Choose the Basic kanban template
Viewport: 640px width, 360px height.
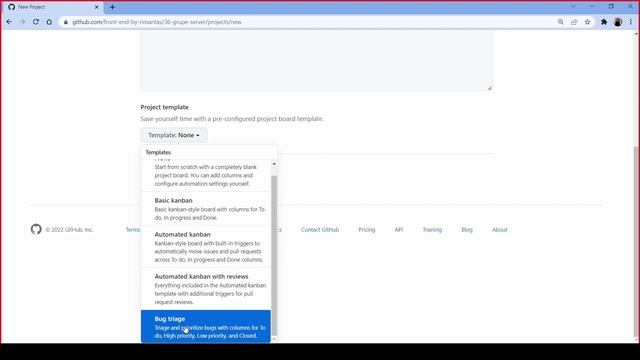pyautogui.click(x=206, y=209)
